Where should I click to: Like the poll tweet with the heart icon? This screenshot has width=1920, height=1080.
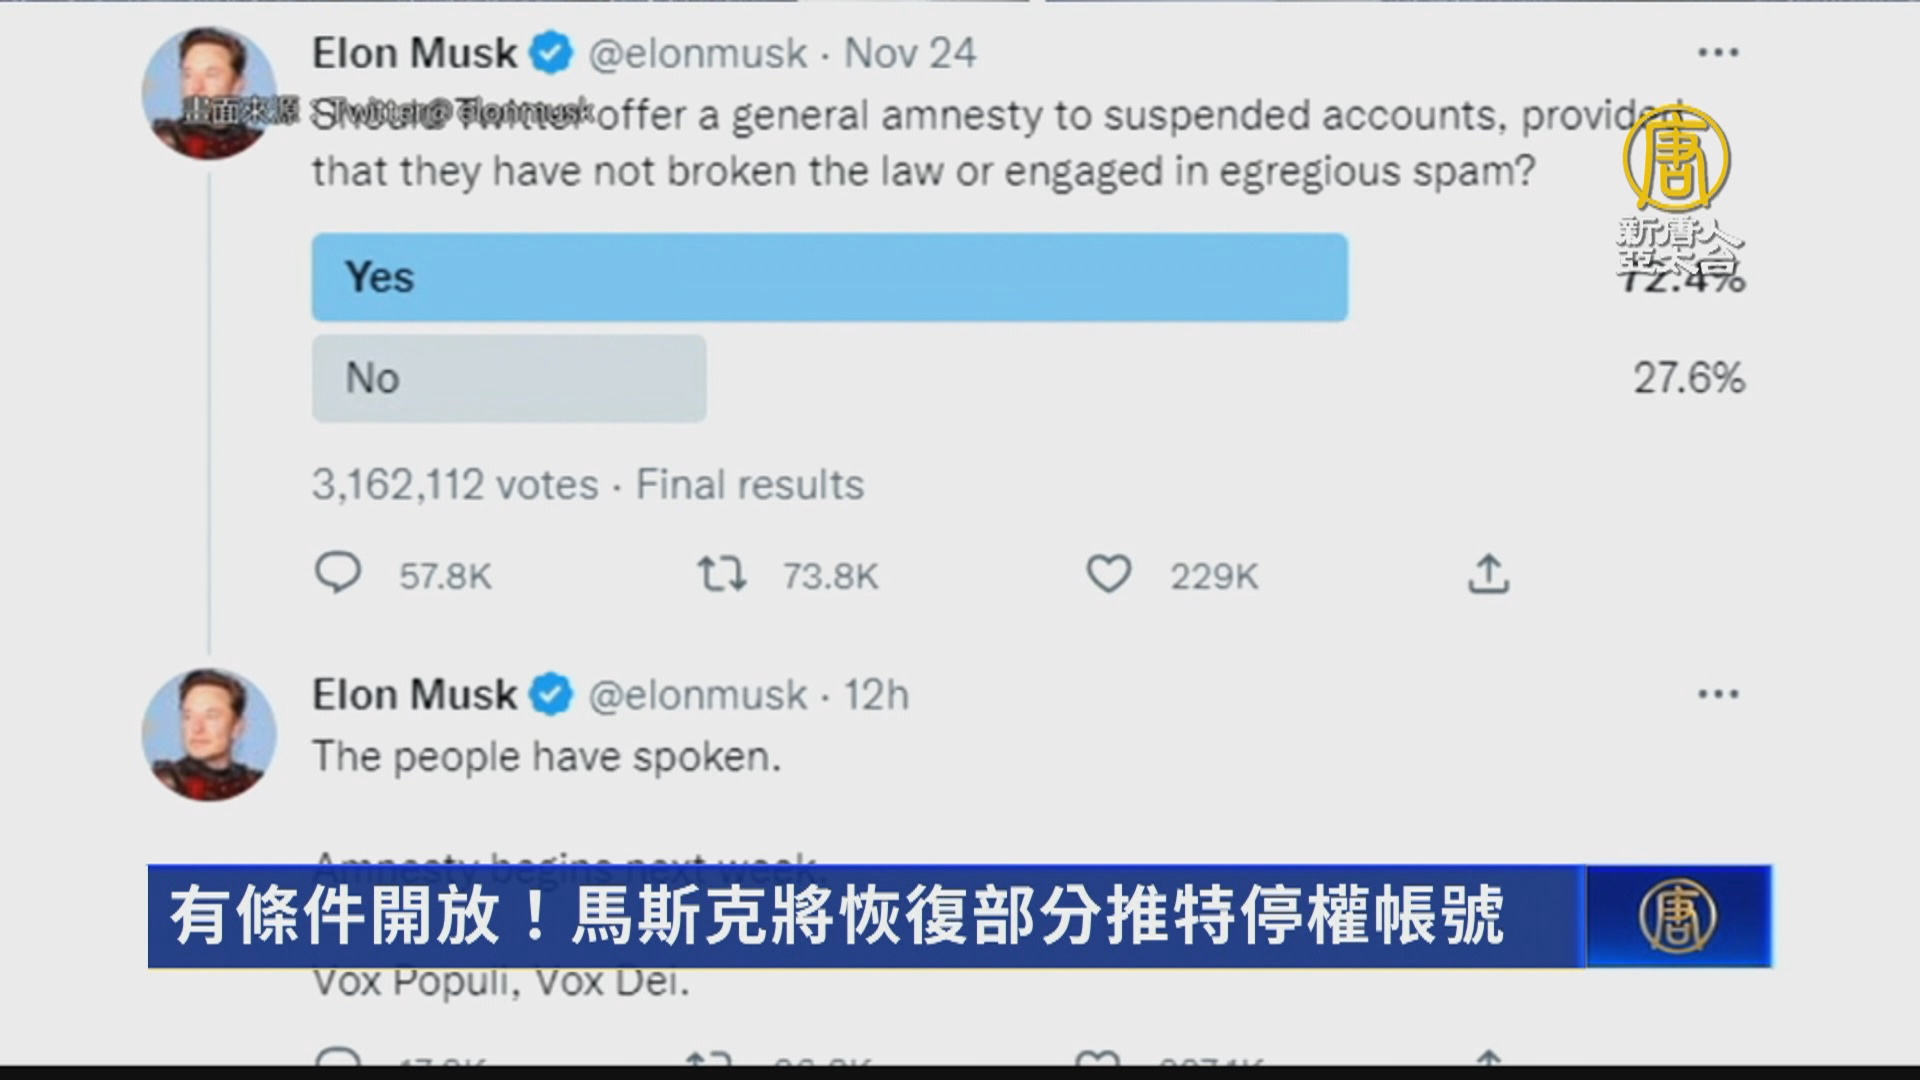click(1108, 574)
